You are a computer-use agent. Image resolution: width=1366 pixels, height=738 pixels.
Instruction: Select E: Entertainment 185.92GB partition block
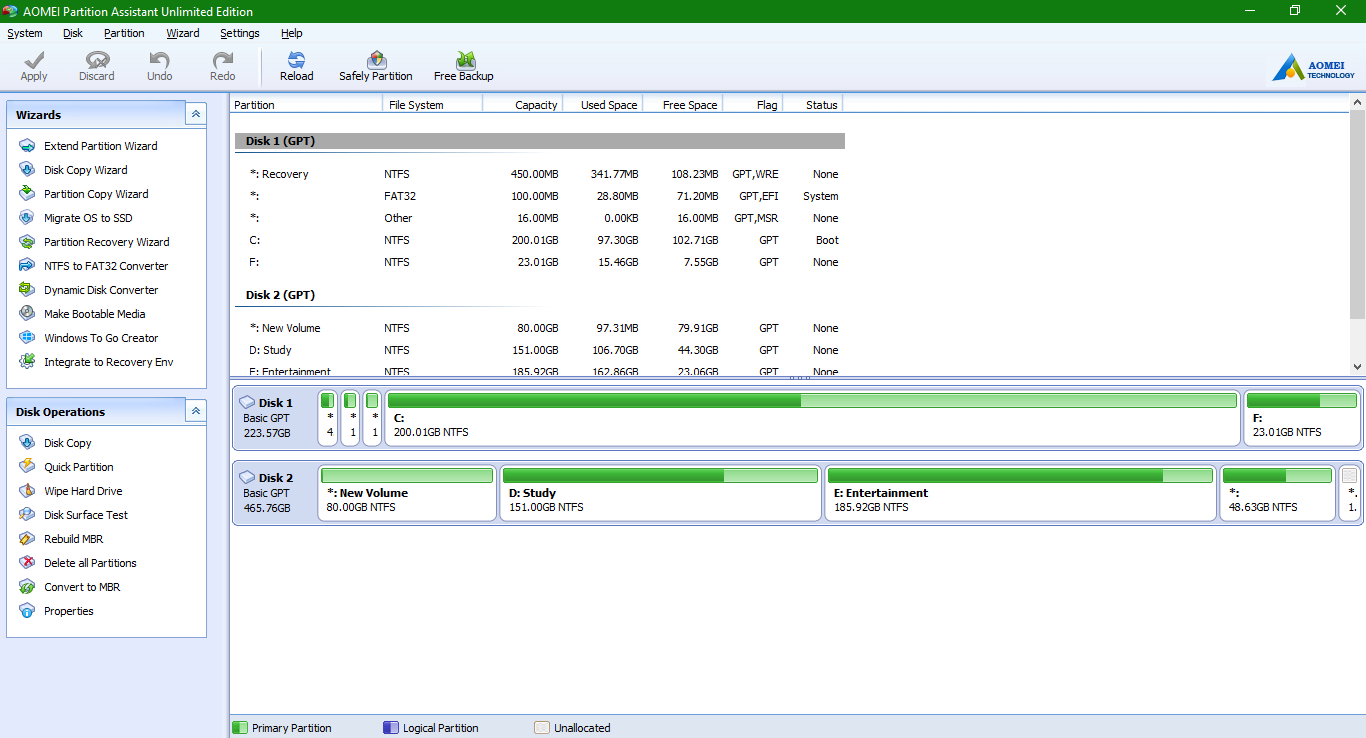pyautogui.click(x=1020, y=492)
